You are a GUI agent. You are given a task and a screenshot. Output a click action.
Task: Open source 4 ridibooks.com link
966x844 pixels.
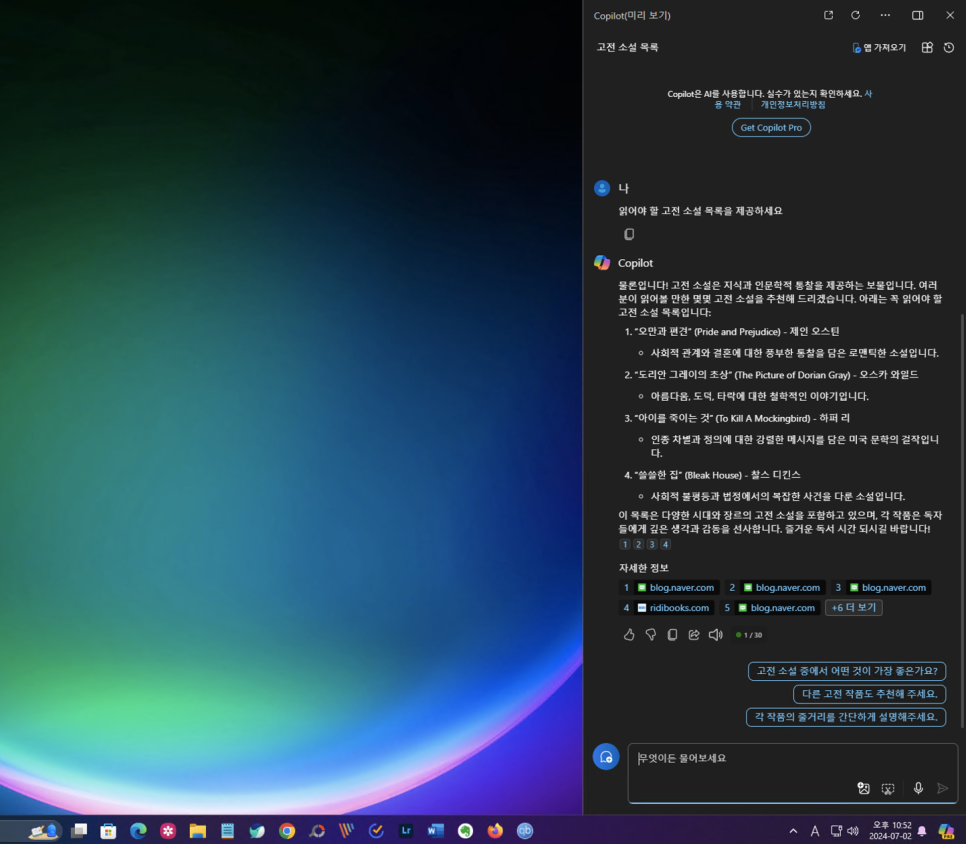pyautogui.click(x=666, y=608)
